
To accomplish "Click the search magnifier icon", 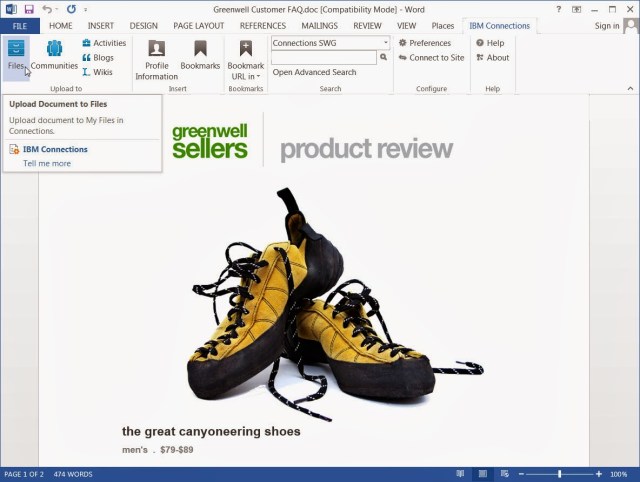I will (383, 58).
